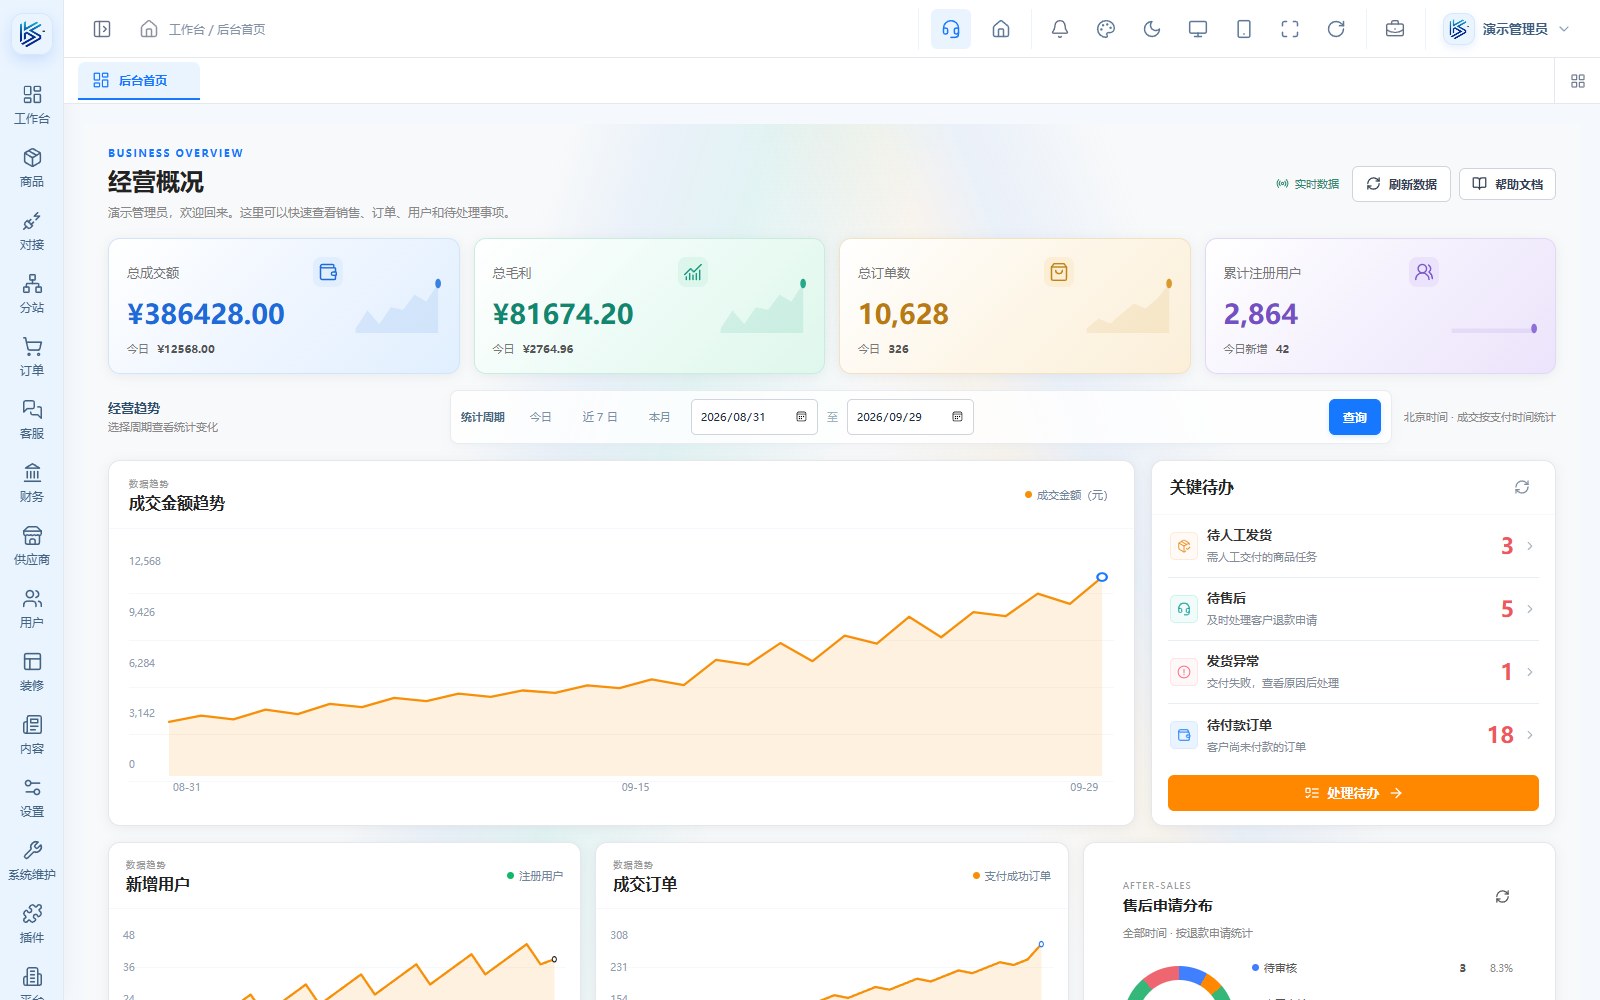Click the desktop monitor view icon
Viewport: 1600px width, 1000px height.
coord(1198,29)
